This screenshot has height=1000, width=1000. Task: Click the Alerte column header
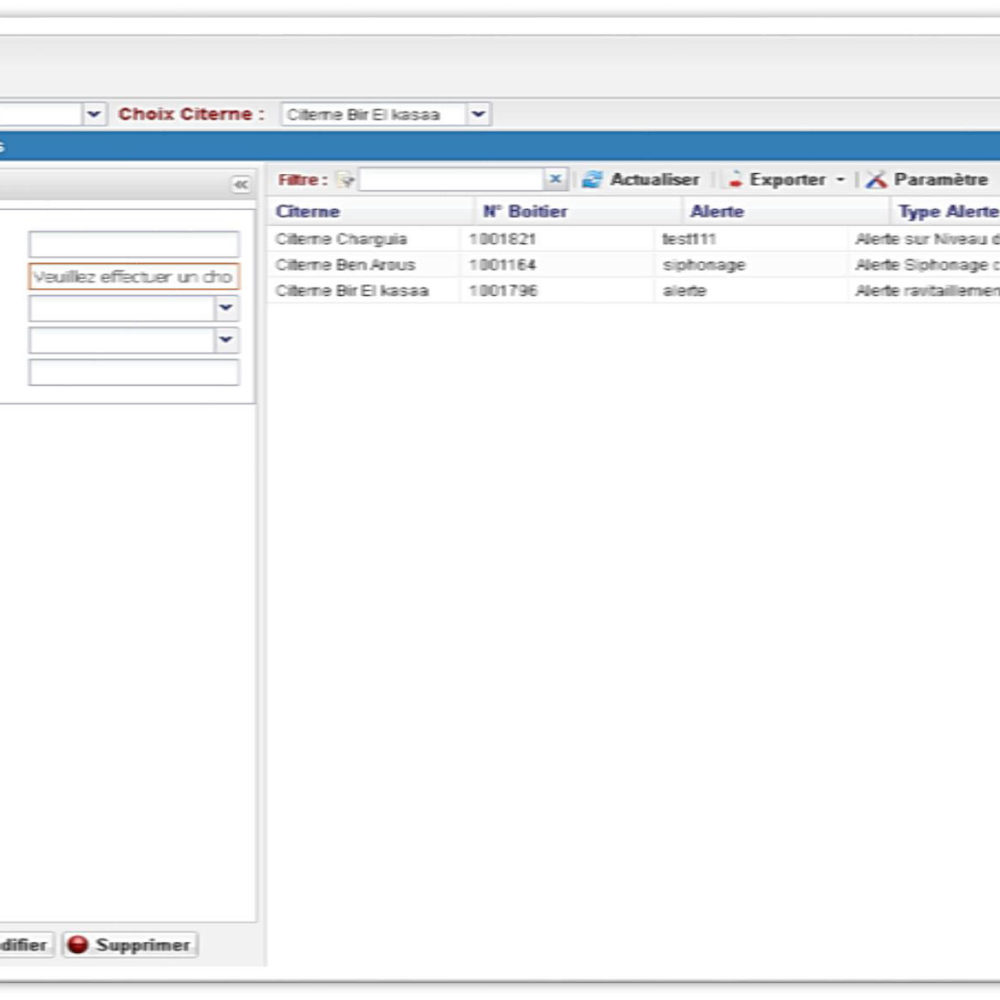(717, 212)
